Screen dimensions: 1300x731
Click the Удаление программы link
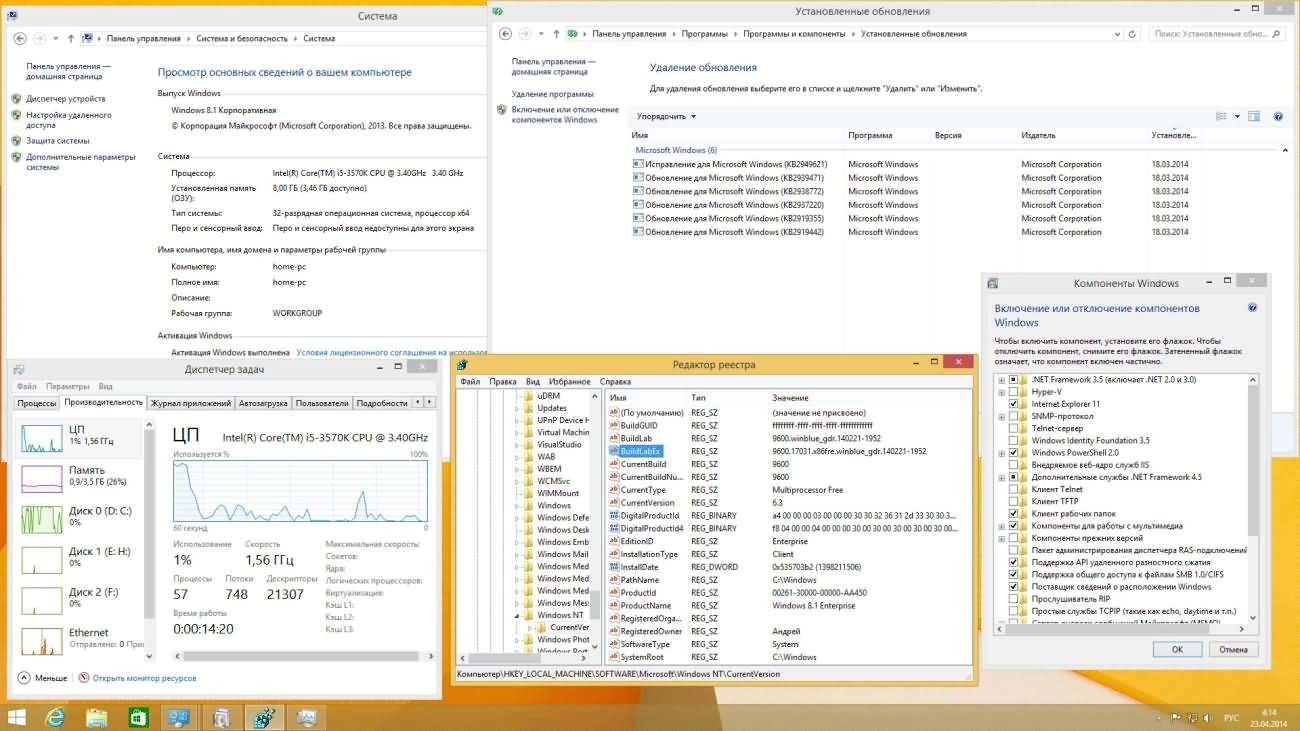pyautogui.click(x=552, y=94)
